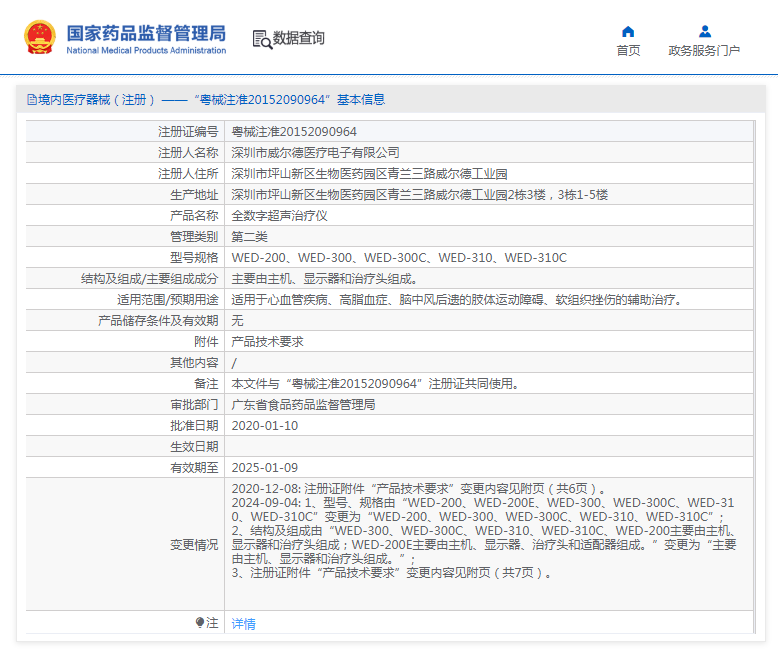Click the 型号规格 model list value
778x652 pixels.
click(x=399, y=258)
